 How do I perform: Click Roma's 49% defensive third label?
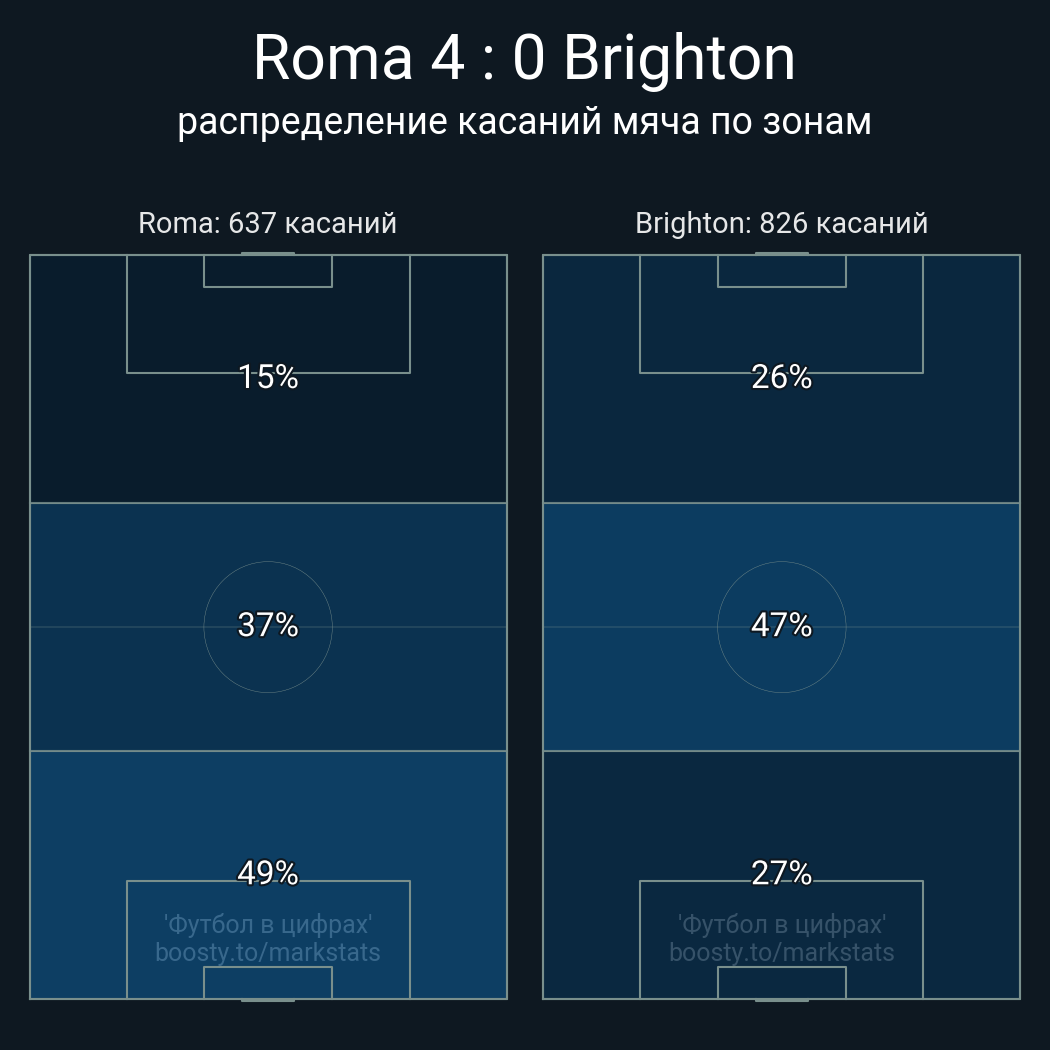coord(268,873)
